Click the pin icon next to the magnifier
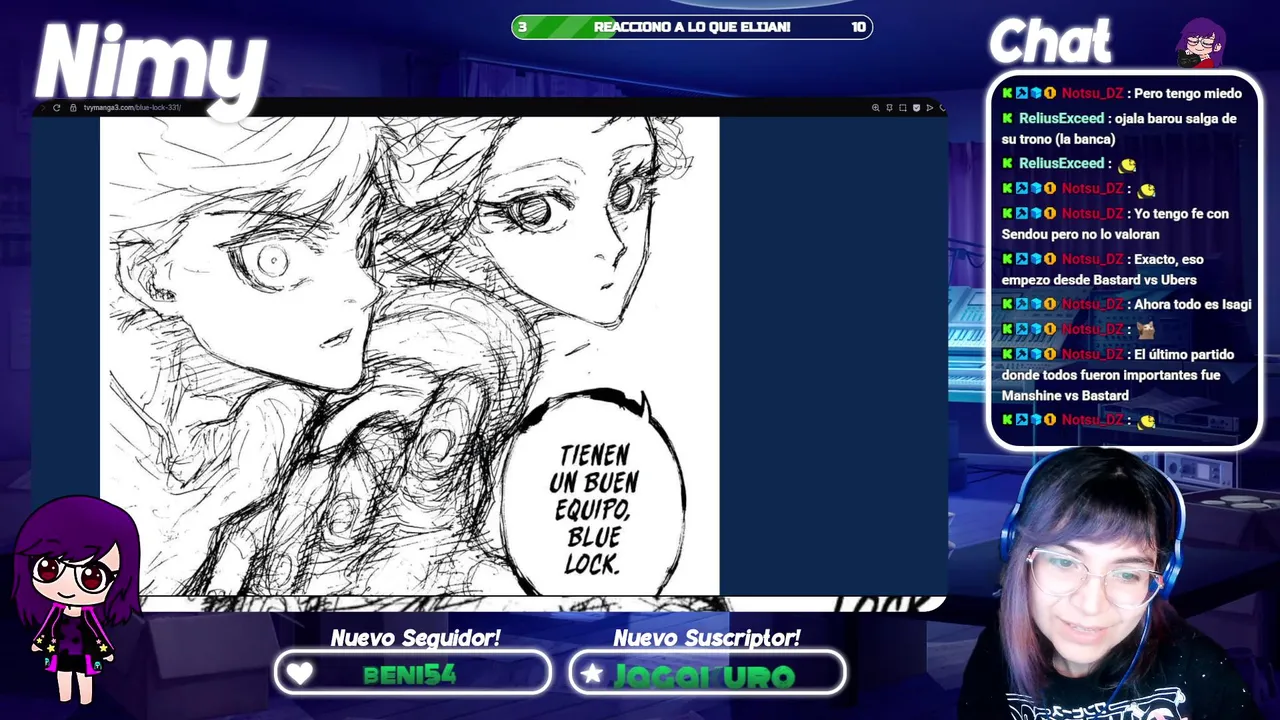This screenshot has width=1280, height=720. pos(889,107)
